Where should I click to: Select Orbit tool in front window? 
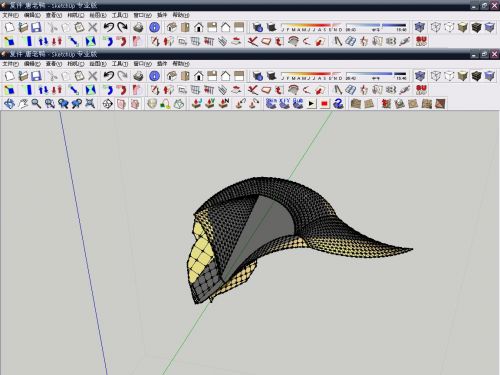coord(9,104)
